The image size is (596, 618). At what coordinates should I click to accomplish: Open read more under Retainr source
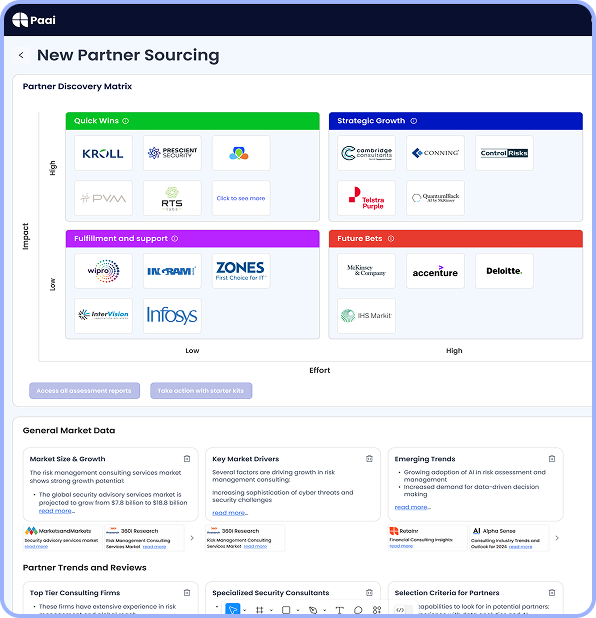401,546
